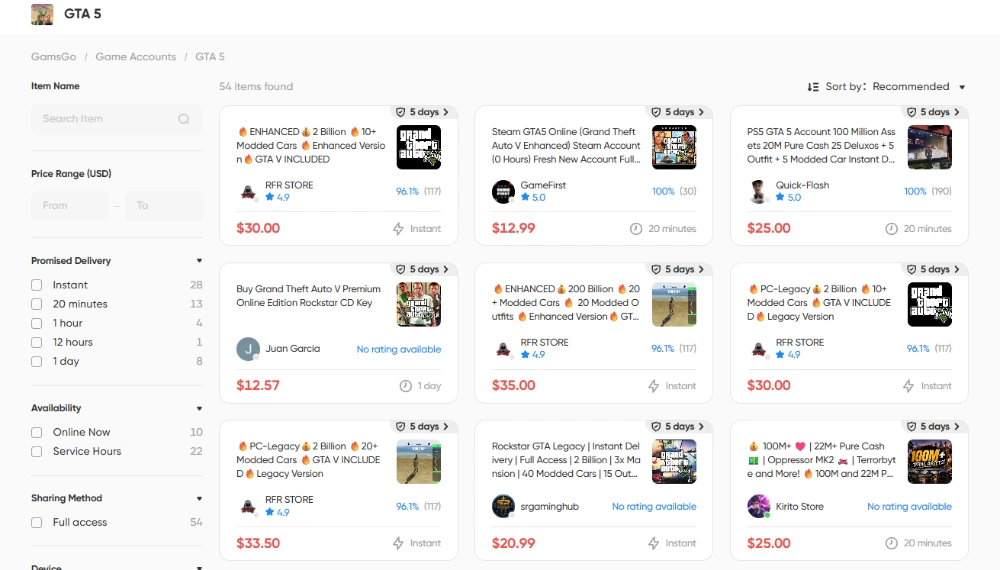Click the 54 items found text
This screenshot has width=1000, height=570.
(256, 87)
